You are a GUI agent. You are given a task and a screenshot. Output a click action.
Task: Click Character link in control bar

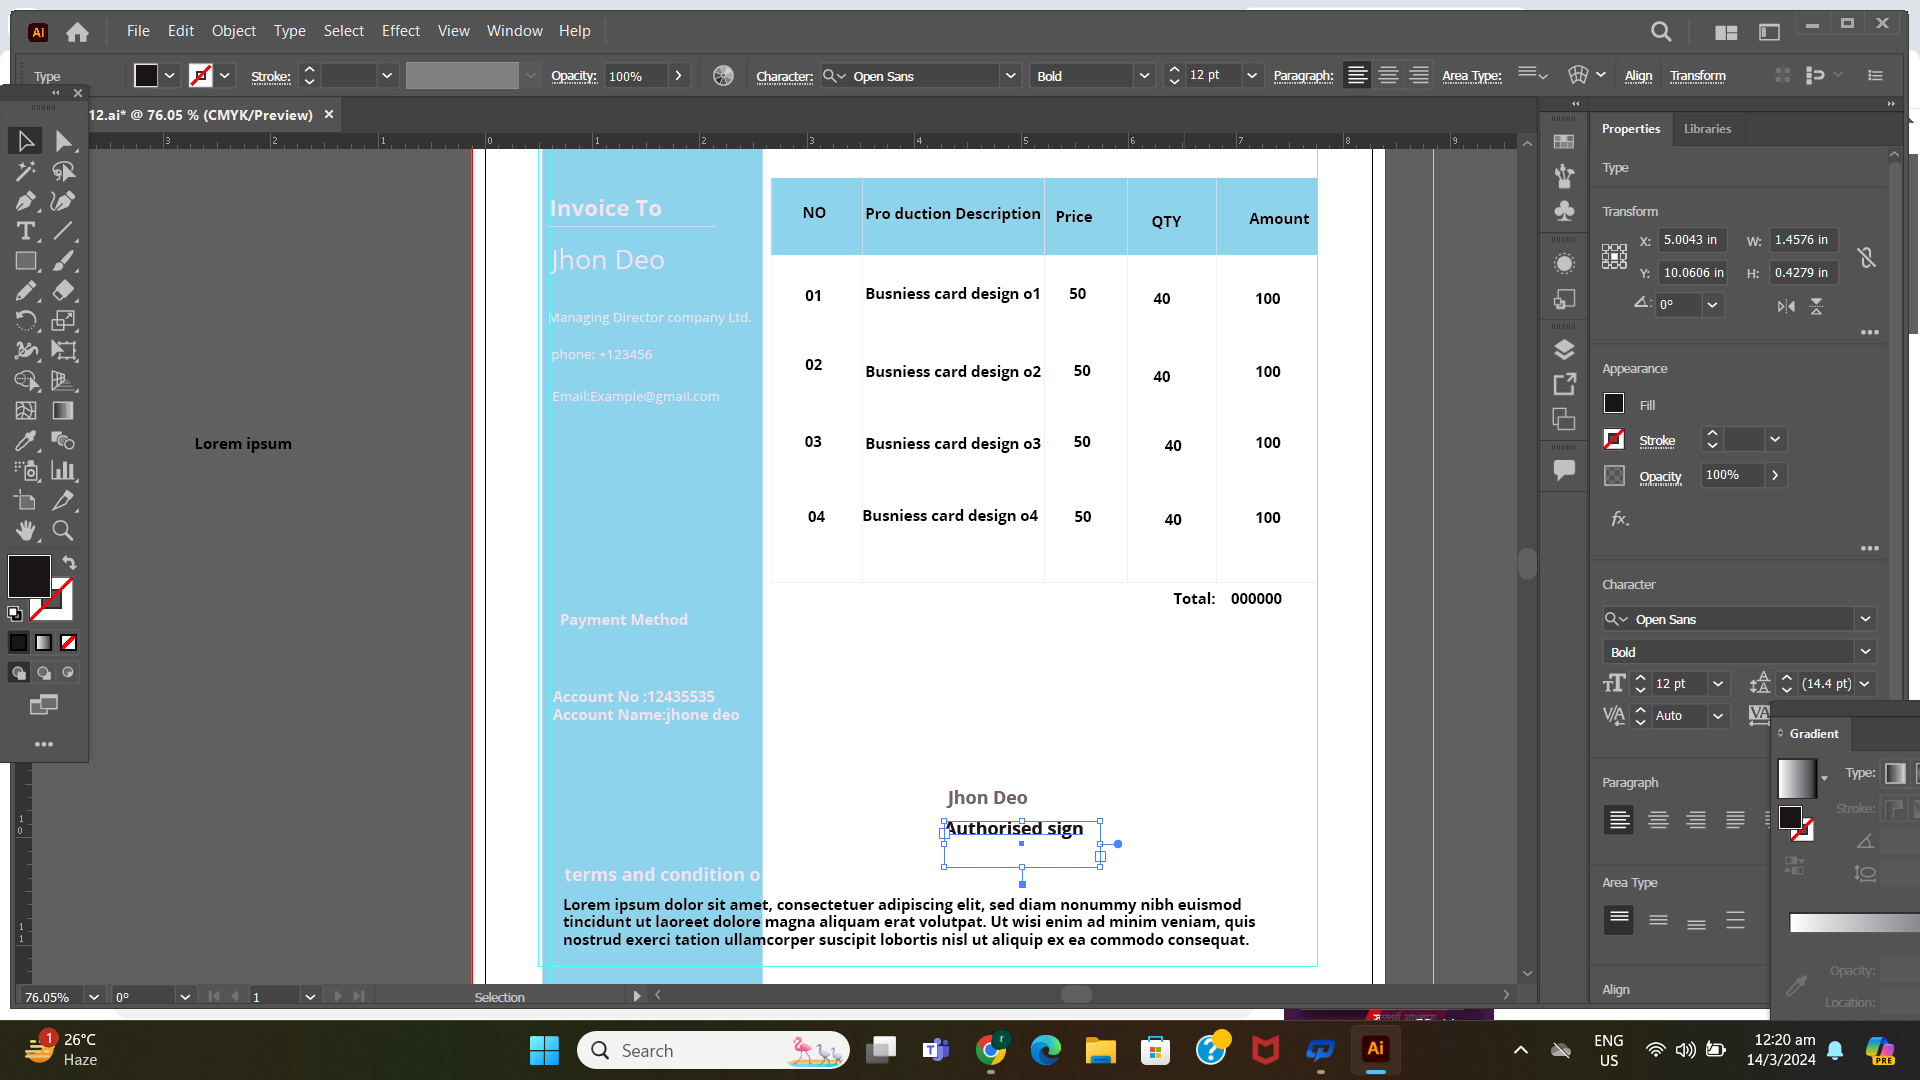(784, 77)
